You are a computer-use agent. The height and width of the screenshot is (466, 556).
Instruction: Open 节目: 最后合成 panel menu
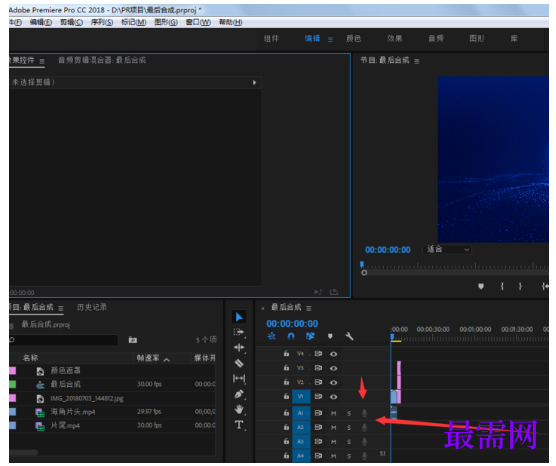tap(417, 61)
